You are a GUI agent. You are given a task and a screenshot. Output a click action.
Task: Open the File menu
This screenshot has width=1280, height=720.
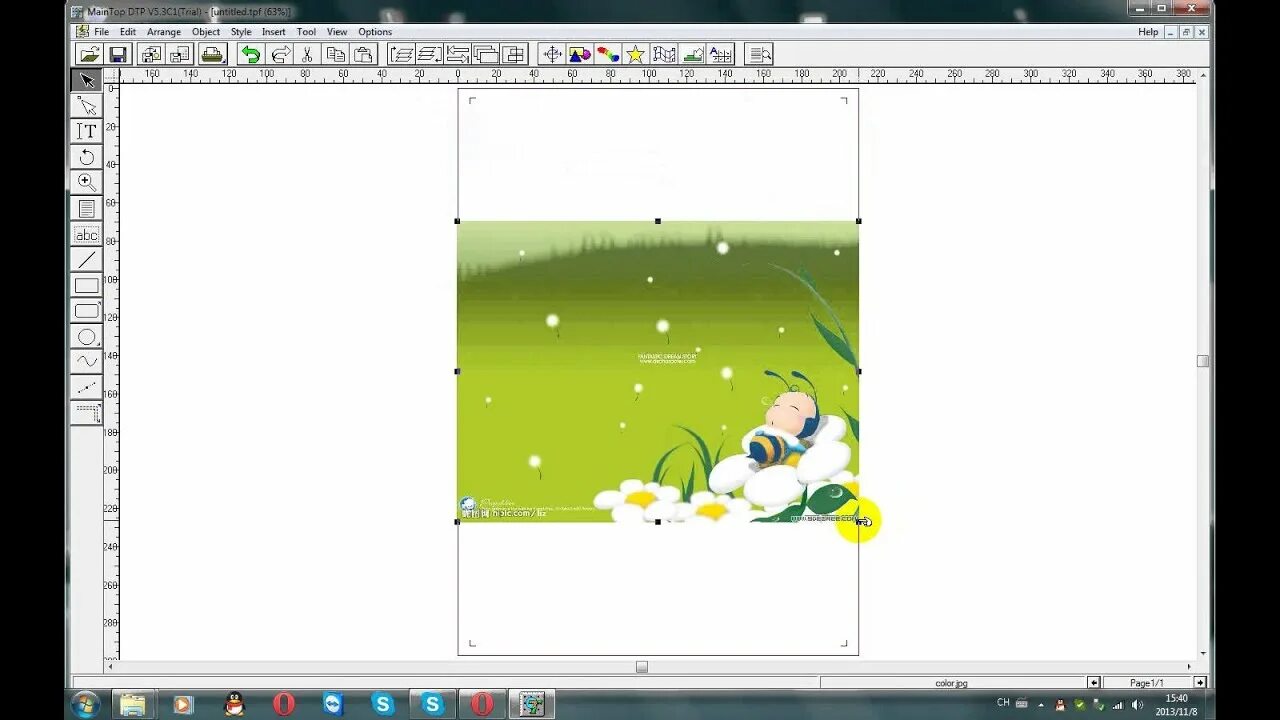pos(102,32)
